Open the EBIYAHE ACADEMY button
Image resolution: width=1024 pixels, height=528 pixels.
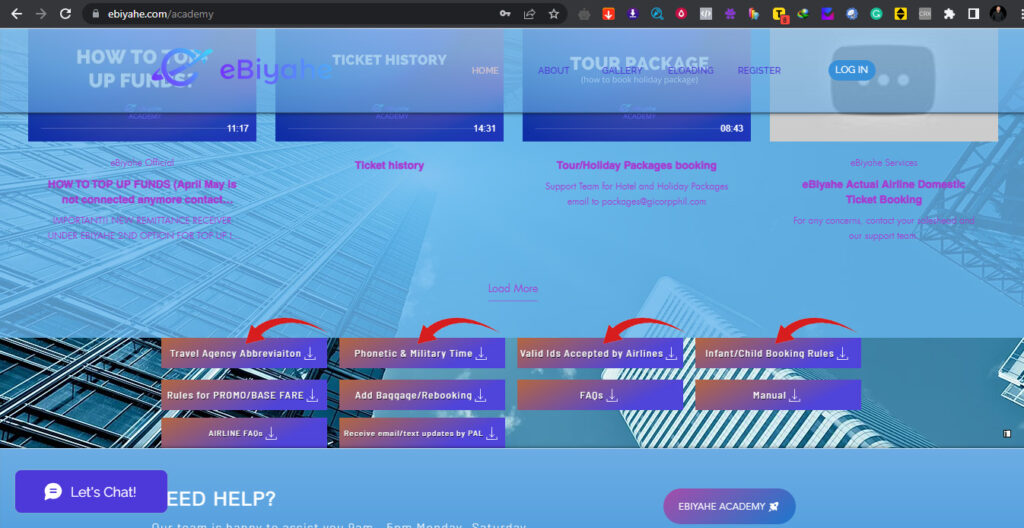(x=729, y=506)
